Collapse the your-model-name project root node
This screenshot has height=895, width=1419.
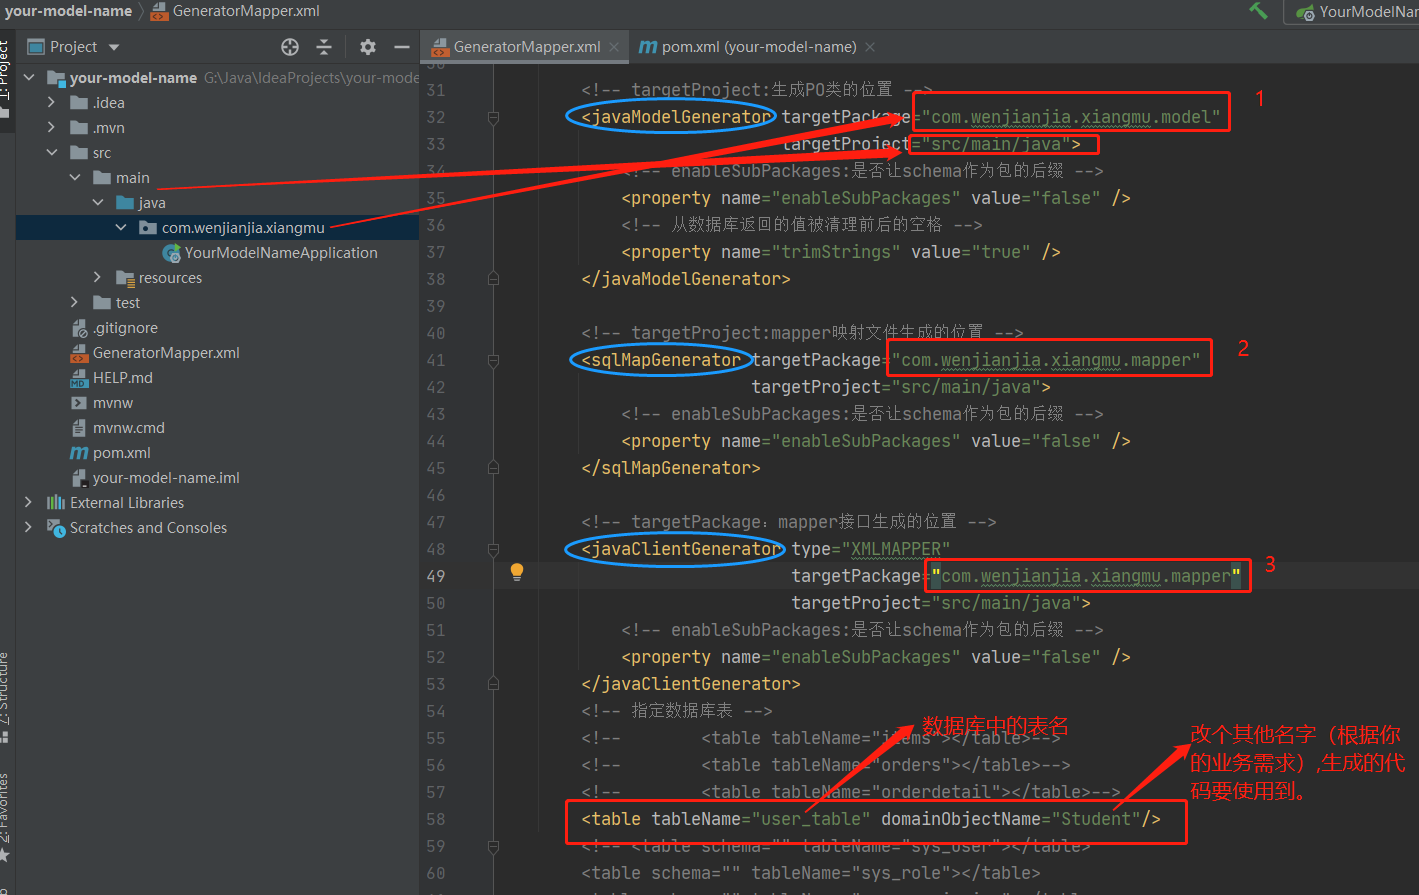point(28,78)
